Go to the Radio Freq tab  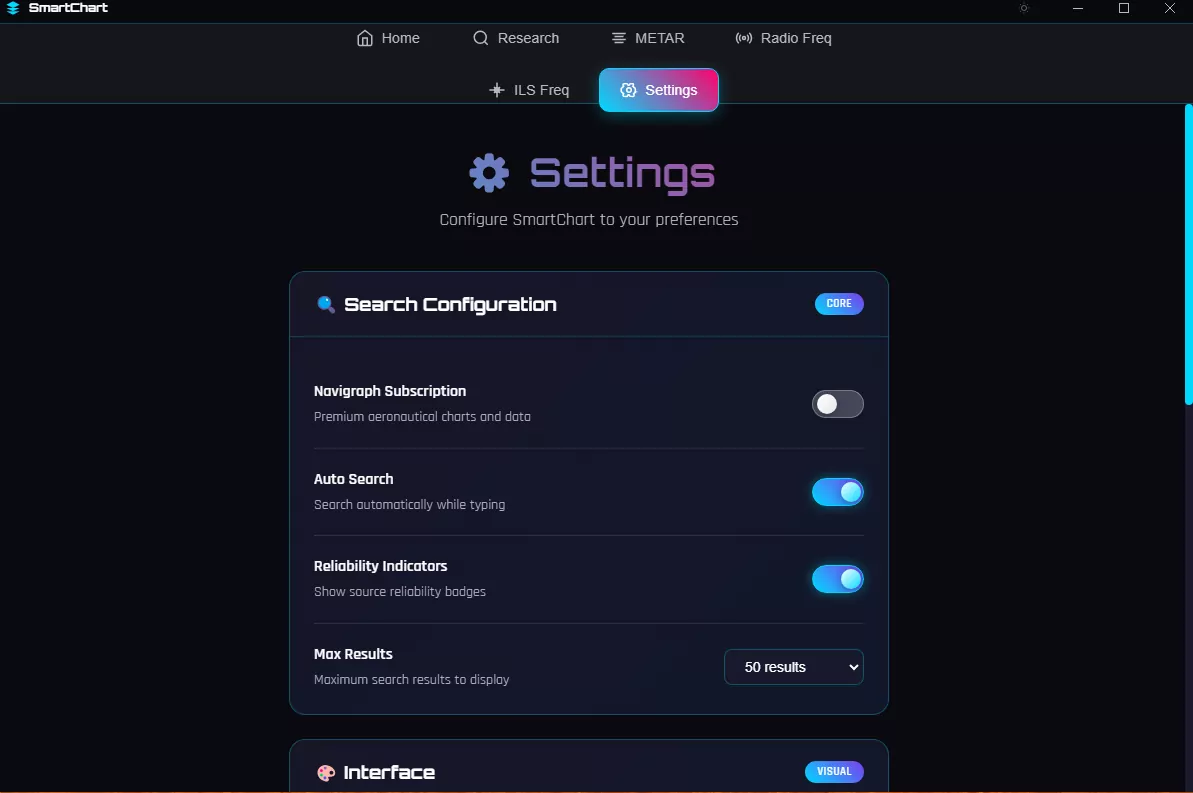(x=783, y=38)
